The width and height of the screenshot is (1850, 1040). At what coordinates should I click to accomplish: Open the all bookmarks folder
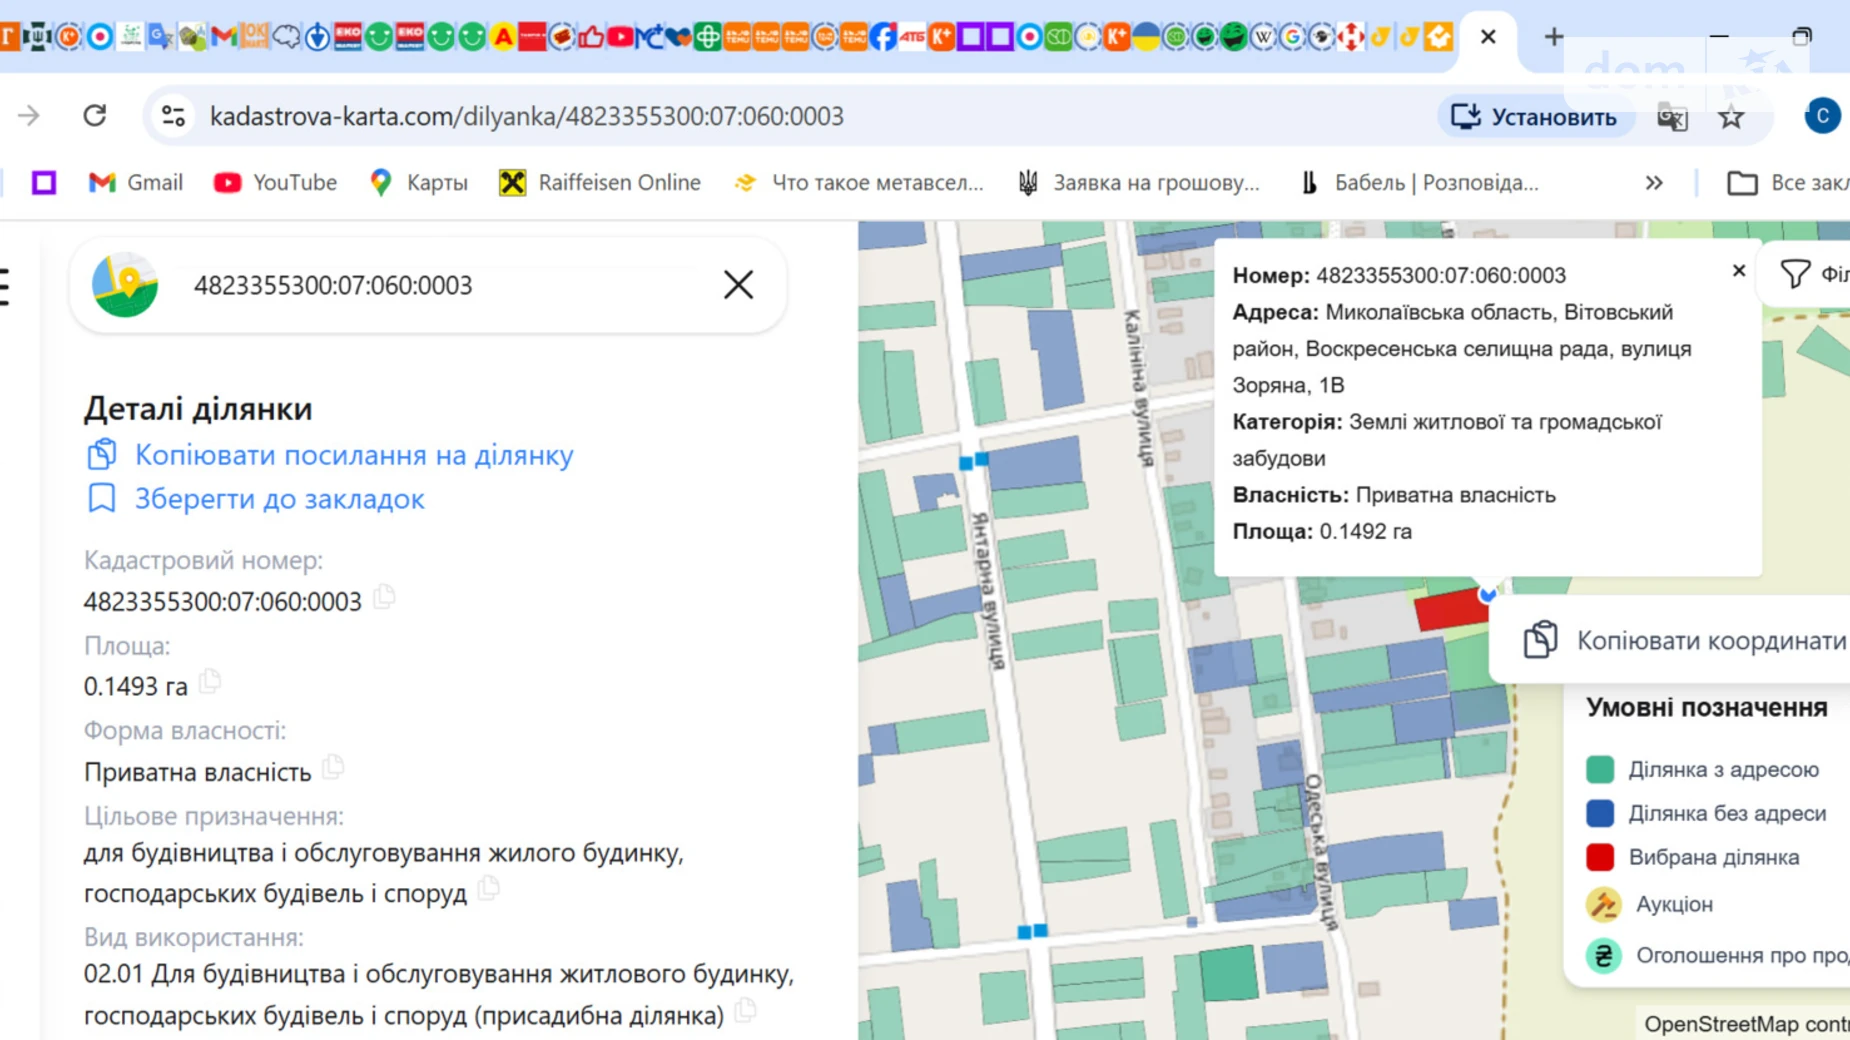pos(1784,183)
